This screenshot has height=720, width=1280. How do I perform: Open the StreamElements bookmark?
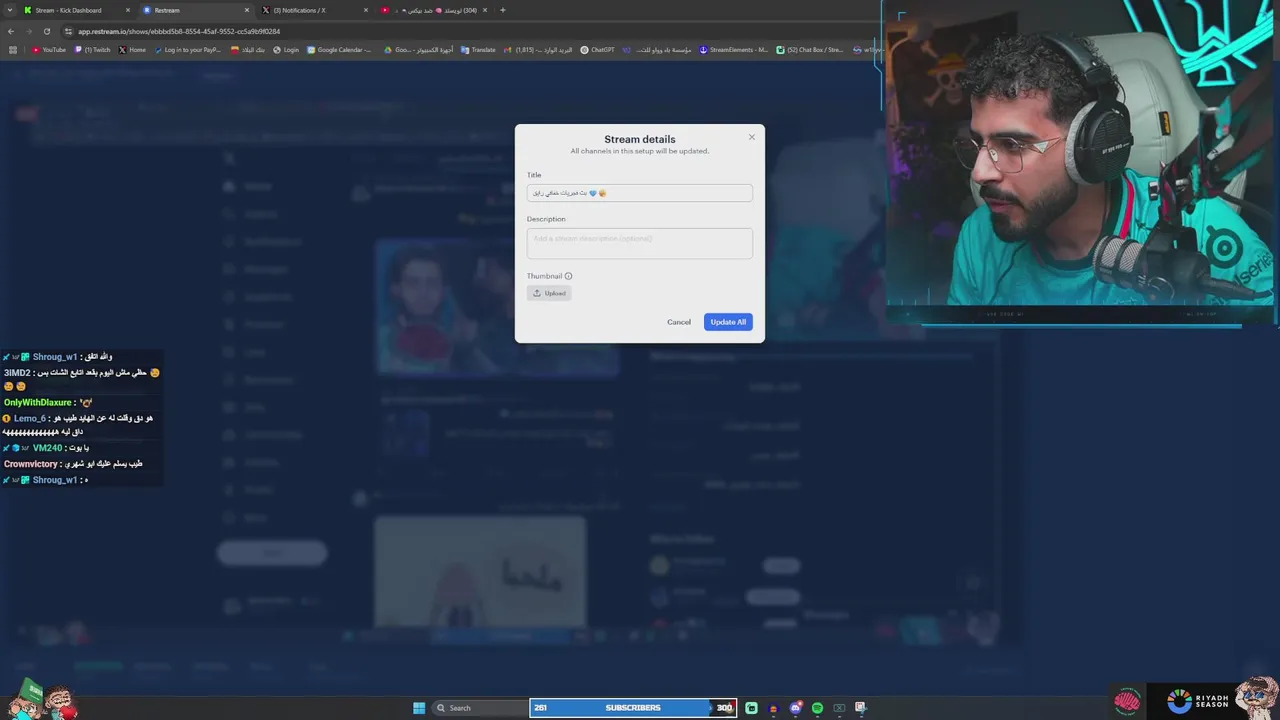pyautogui.click(x=734, y=50)
